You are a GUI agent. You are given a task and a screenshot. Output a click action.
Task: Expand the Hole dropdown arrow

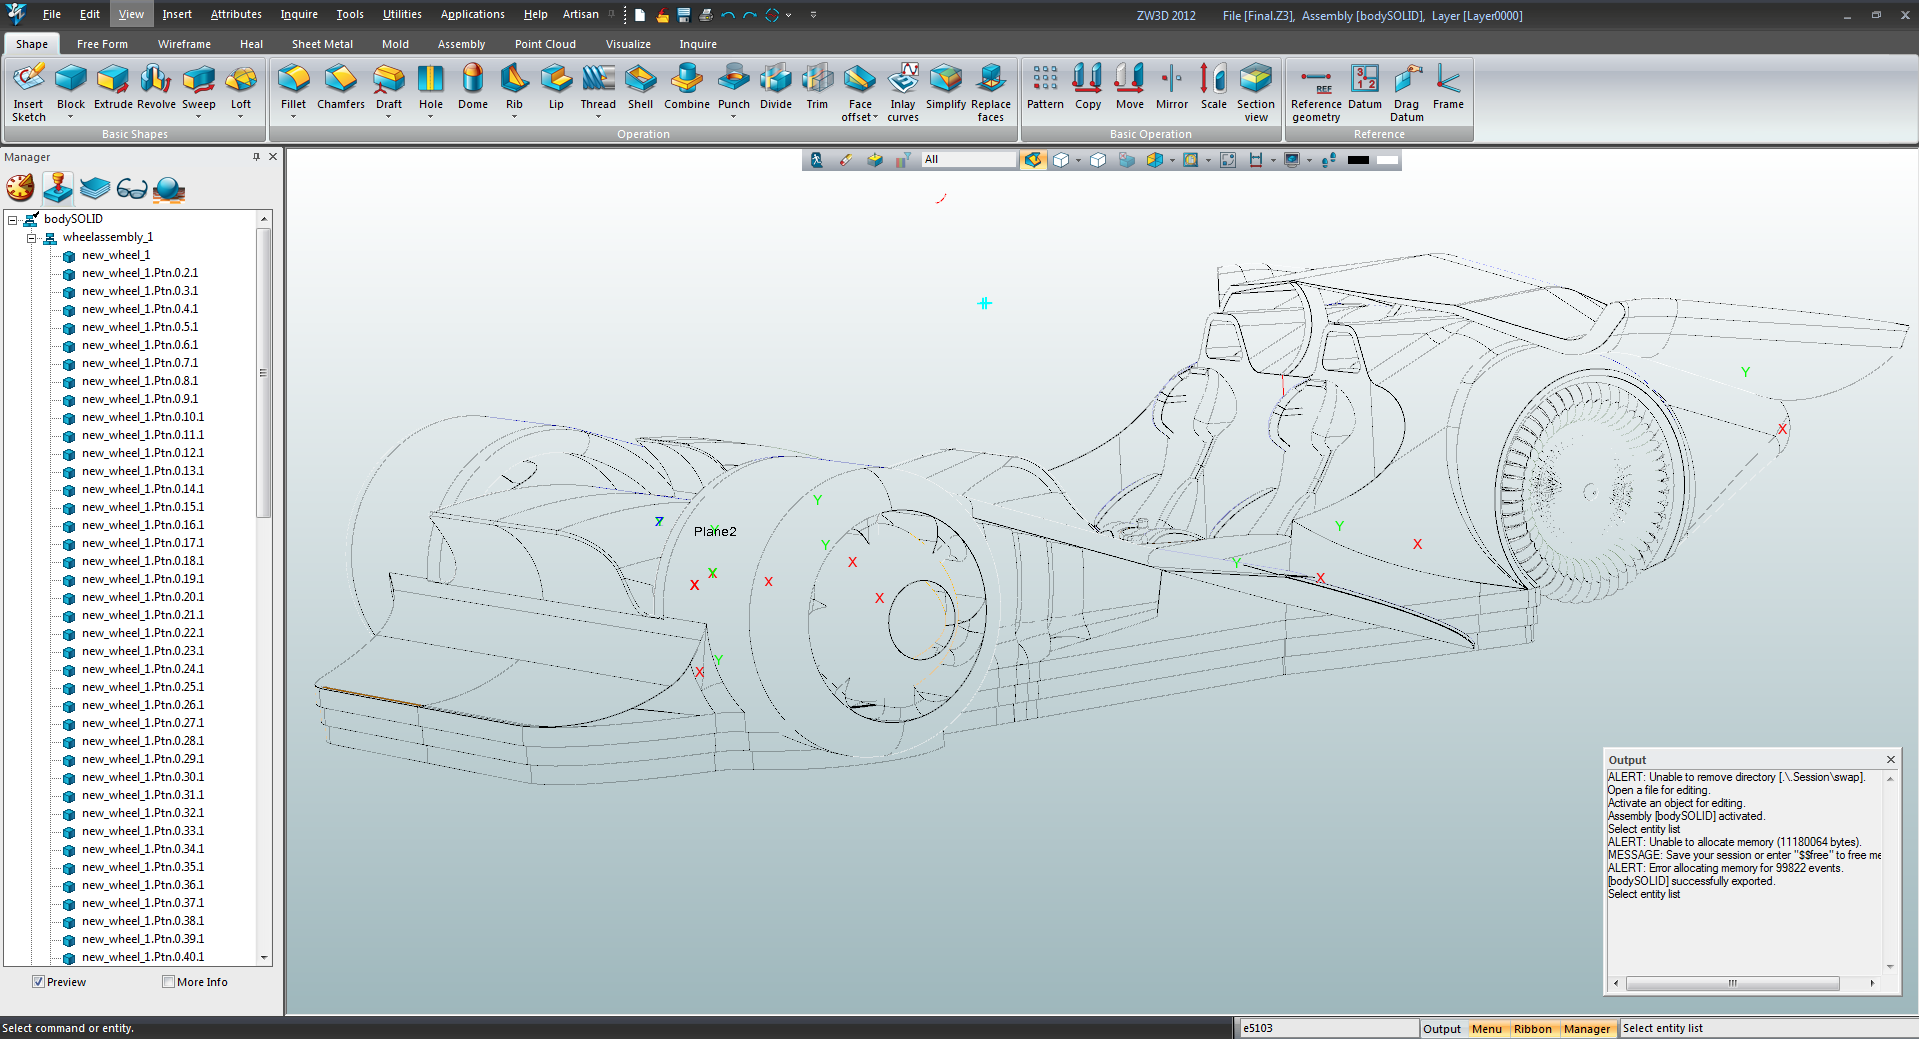(431, 117)
